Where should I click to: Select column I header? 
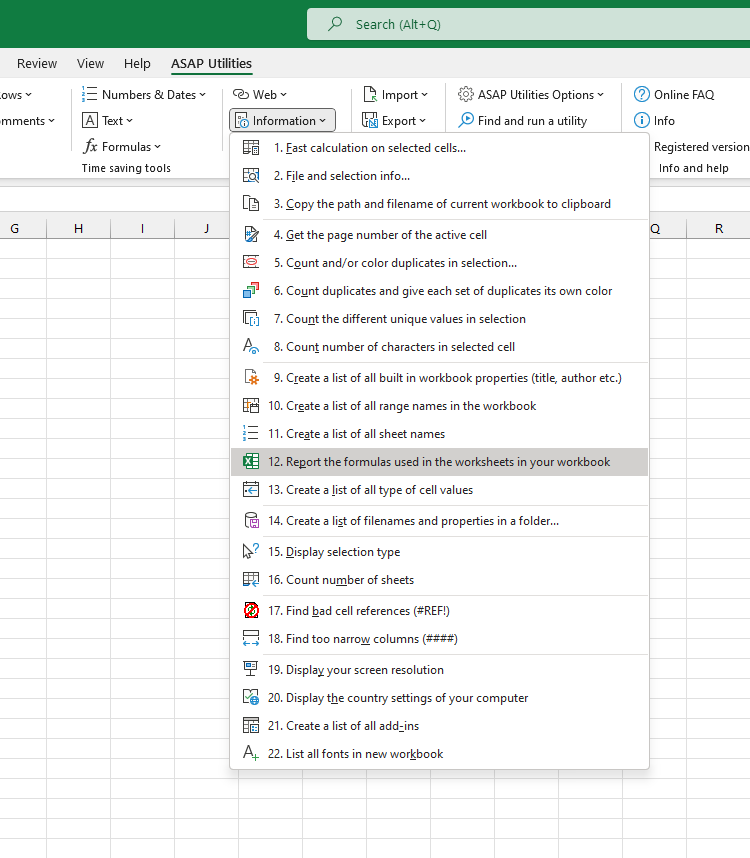tap(142, 229)
